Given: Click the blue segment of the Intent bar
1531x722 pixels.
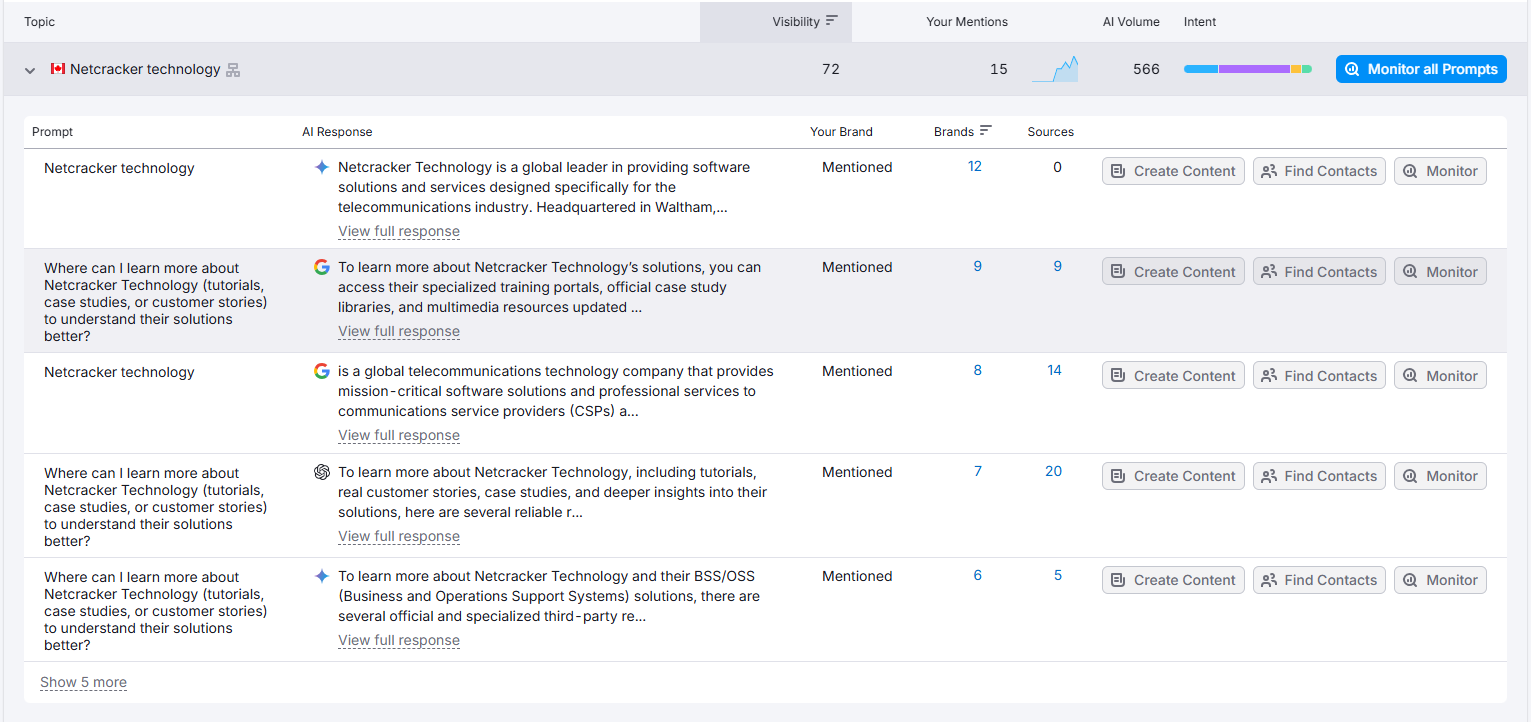Looking at the screenshot, I should 1201,69.
